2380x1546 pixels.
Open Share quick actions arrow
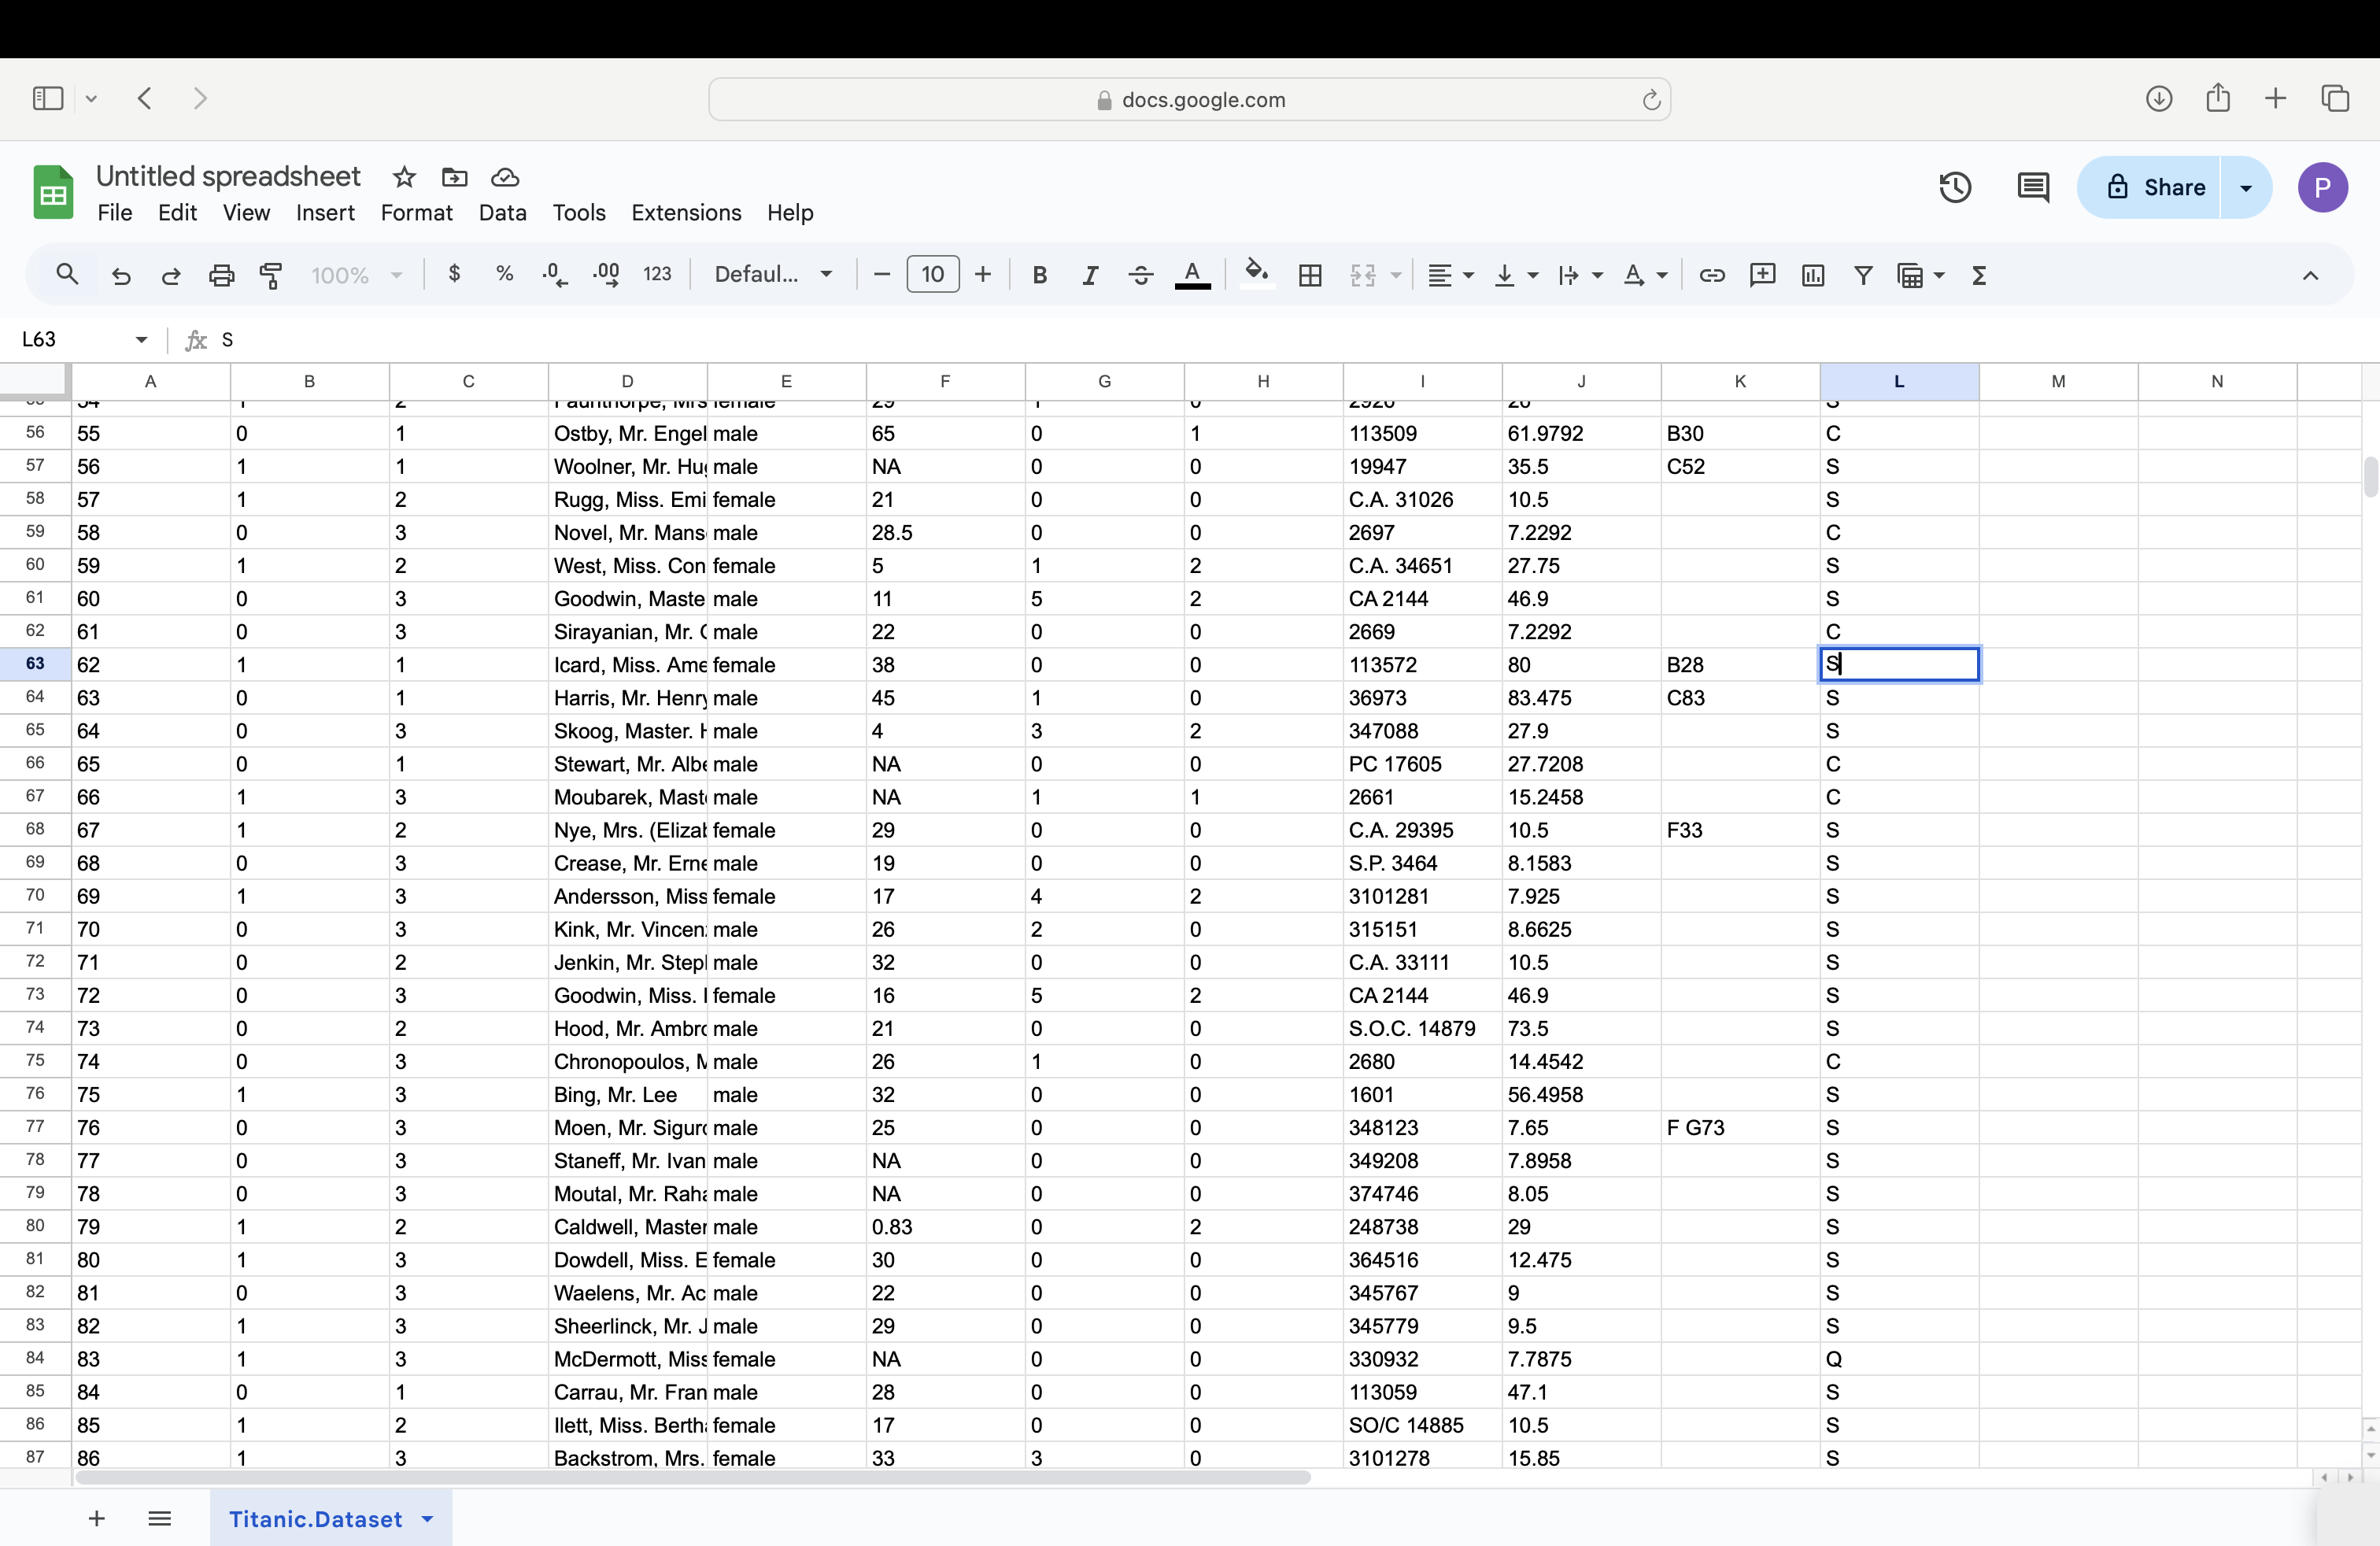[x=2246, y=187]
